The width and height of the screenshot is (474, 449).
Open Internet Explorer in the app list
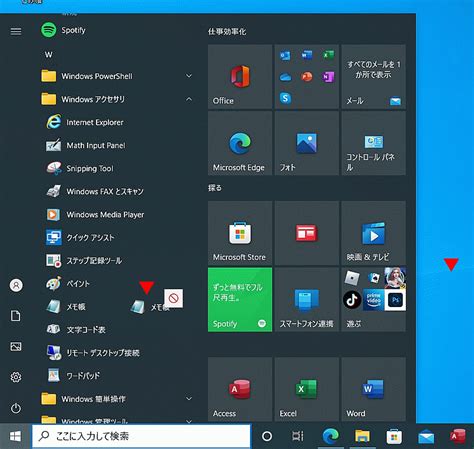tap(117, 122)
